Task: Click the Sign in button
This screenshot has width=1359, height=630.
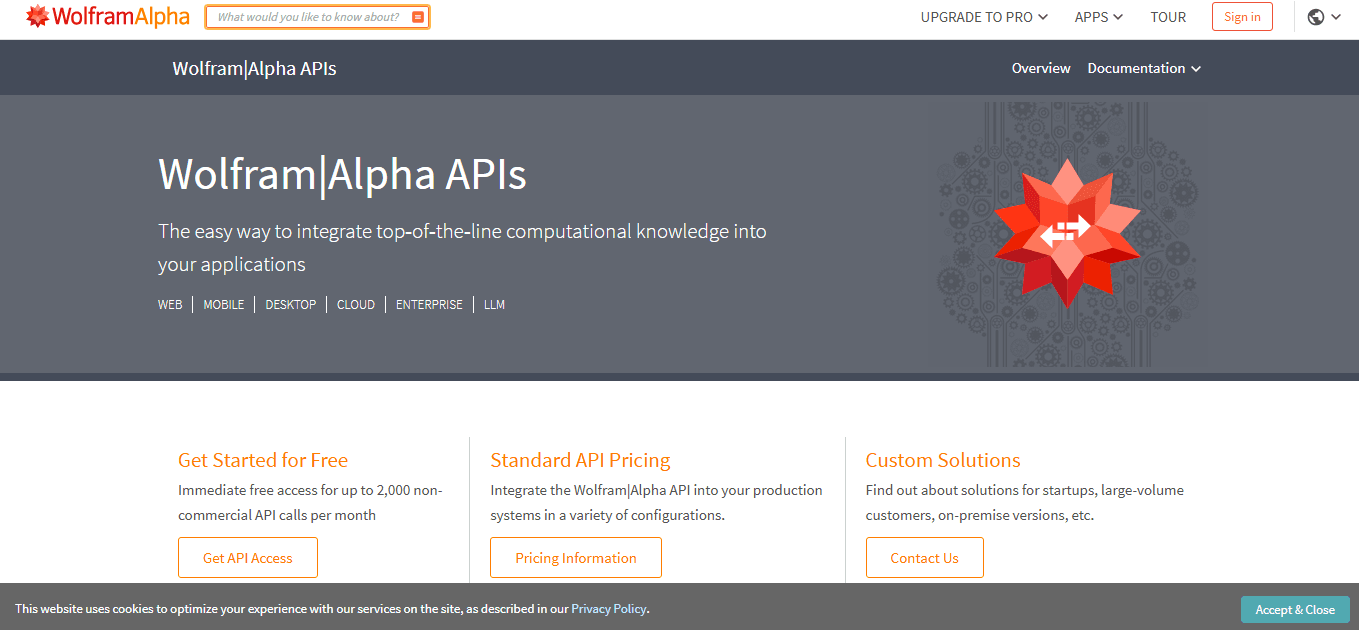Action: (x=1242, y=17)
